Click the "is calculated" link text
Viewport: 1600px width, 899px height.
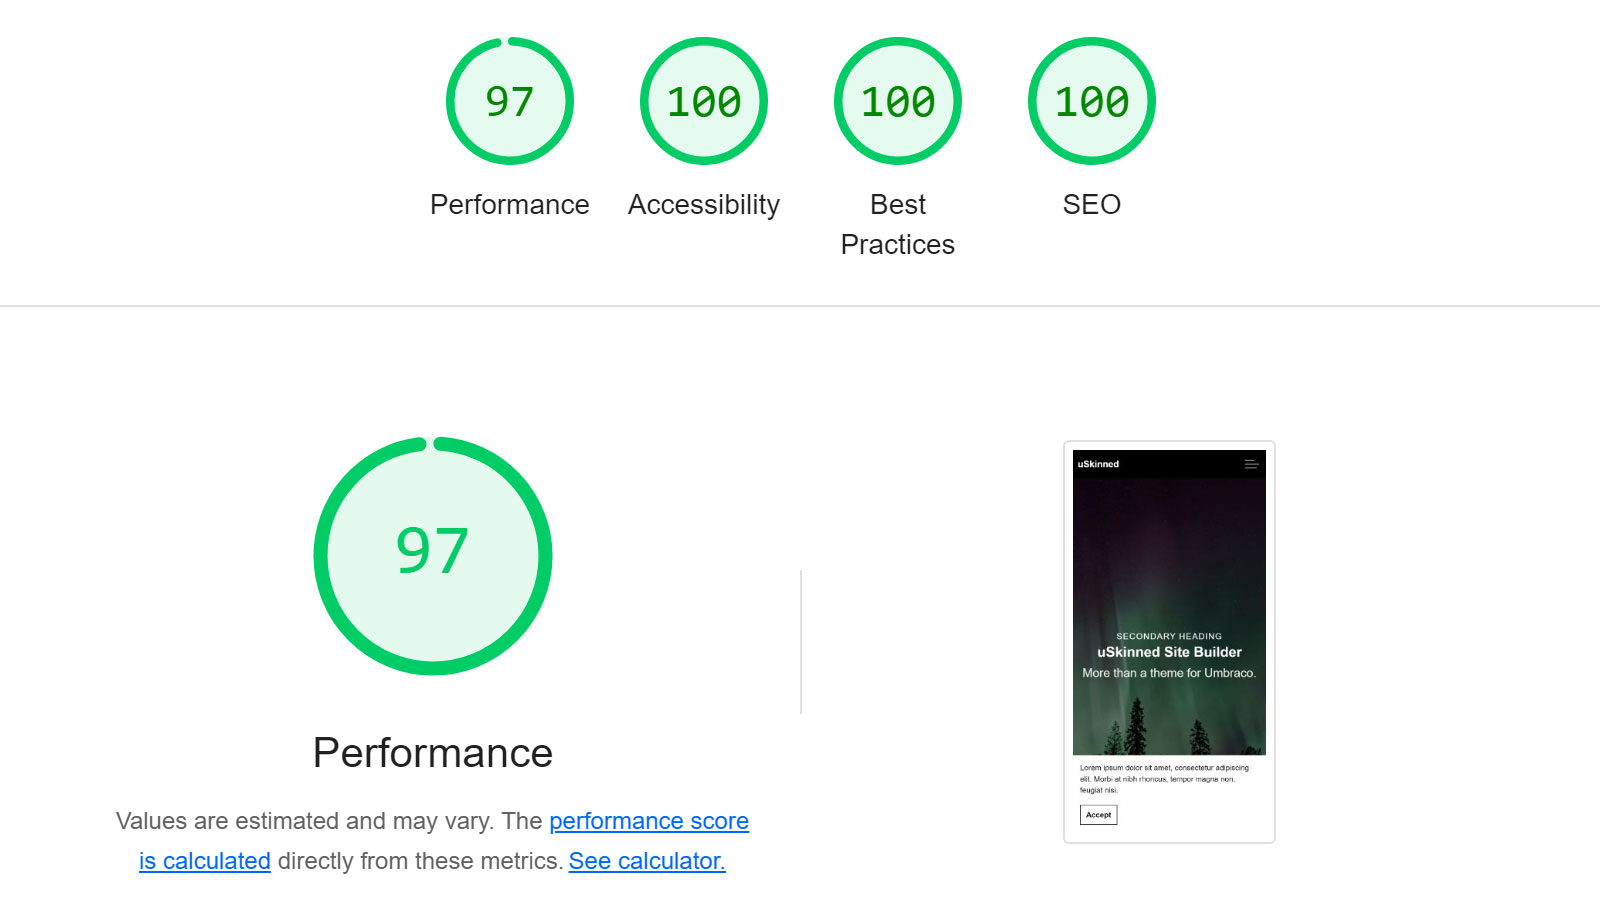pyautogui.click(x=204, y=861)
